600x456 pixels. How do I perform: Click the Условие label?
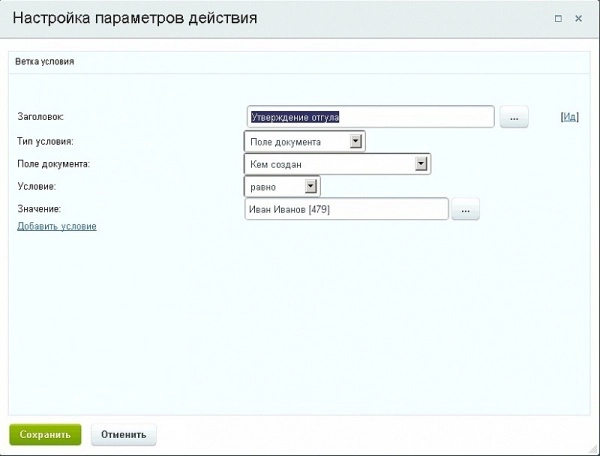(x=36, y=187)
